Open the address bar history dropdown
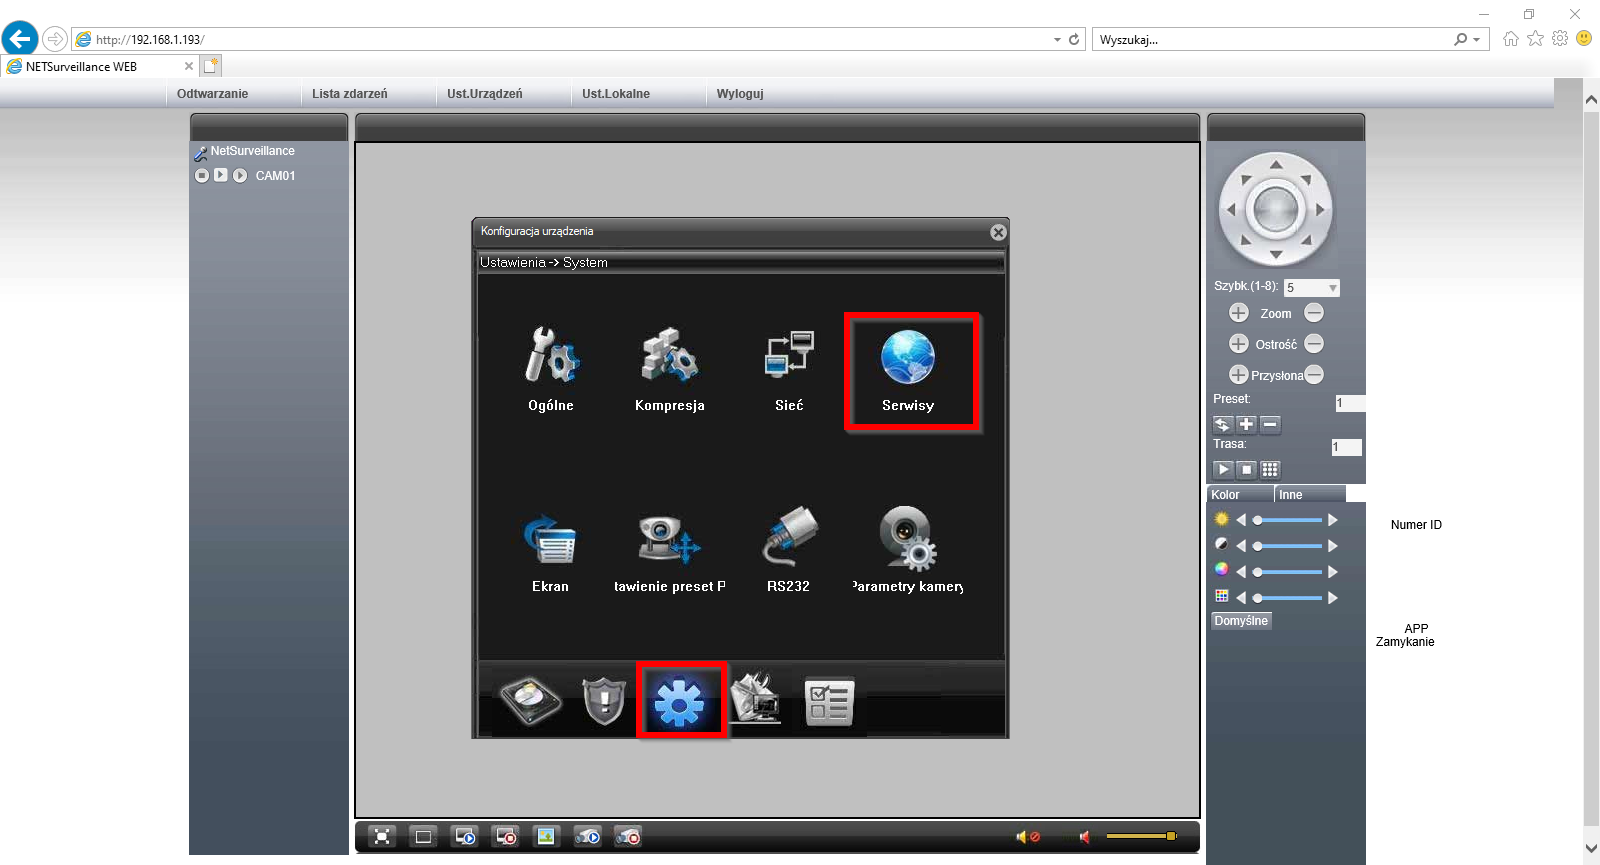 point(1057,40)
